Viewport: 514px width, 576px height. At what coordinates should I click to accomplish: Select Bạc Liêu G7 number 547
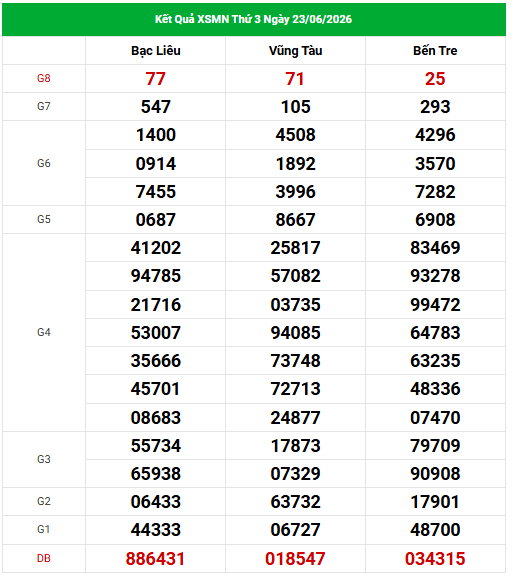click(157, 107)
